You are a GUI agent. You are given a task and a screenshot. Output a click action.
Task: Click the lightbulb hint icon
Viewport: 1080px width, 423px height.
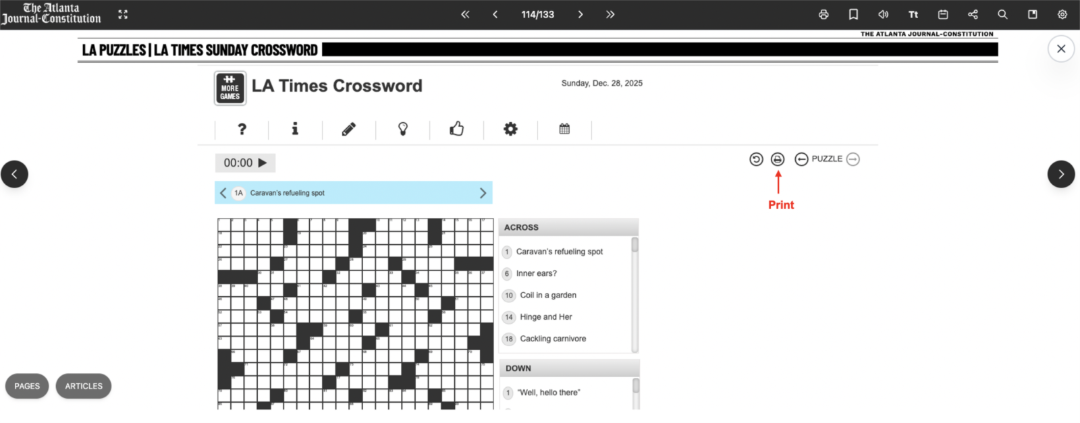(404, 129)
